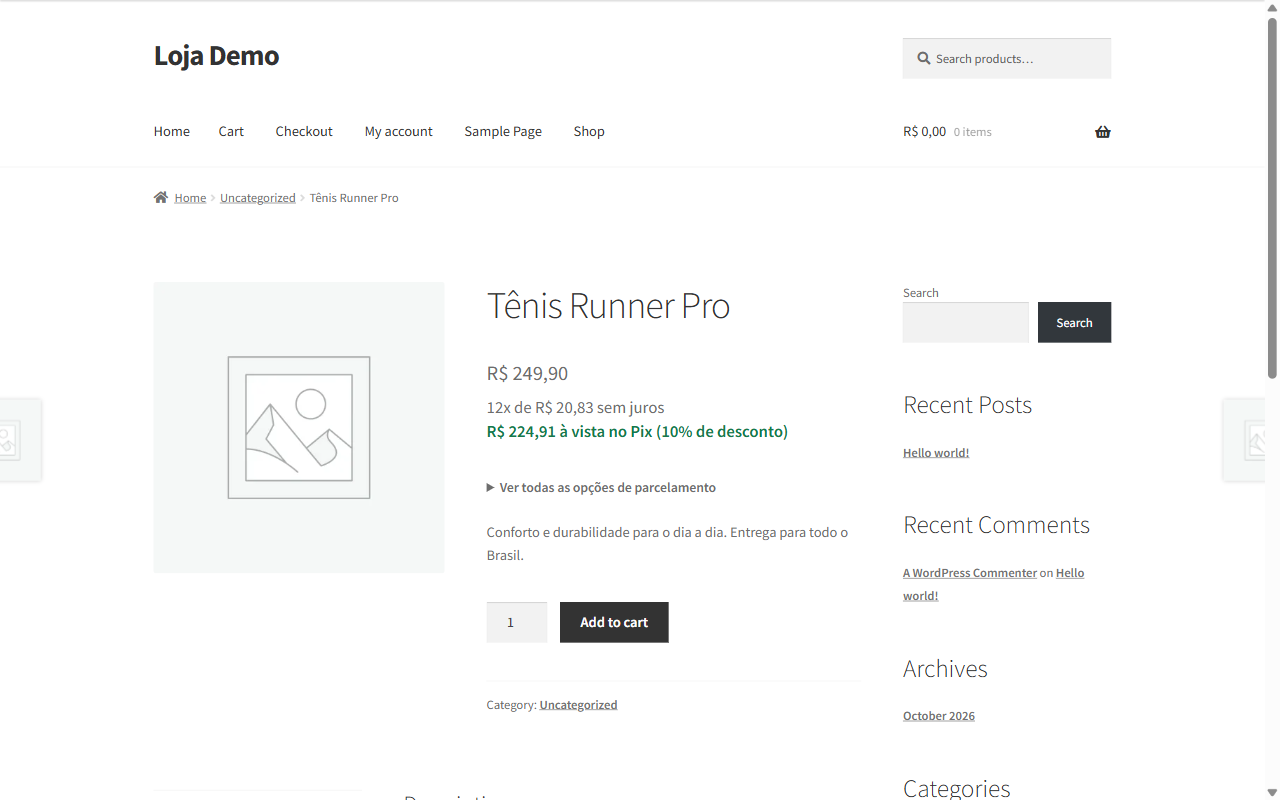Click the Recent Comments heading
This screenshot has width=1280, height=800.
coord(996,525)
